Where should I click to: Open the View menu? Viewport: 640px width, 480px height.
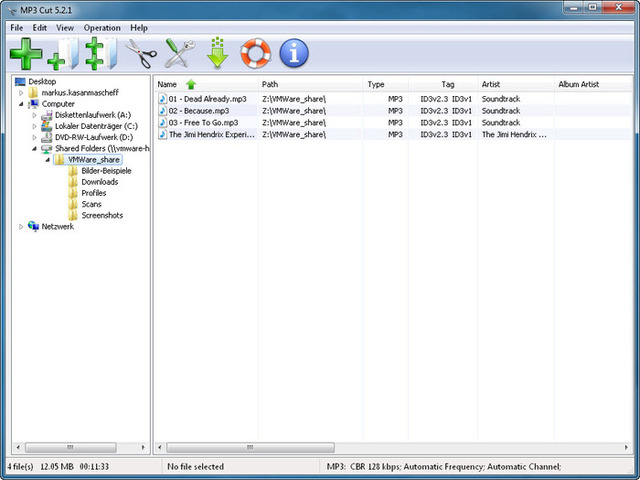[x=65, y=28]
